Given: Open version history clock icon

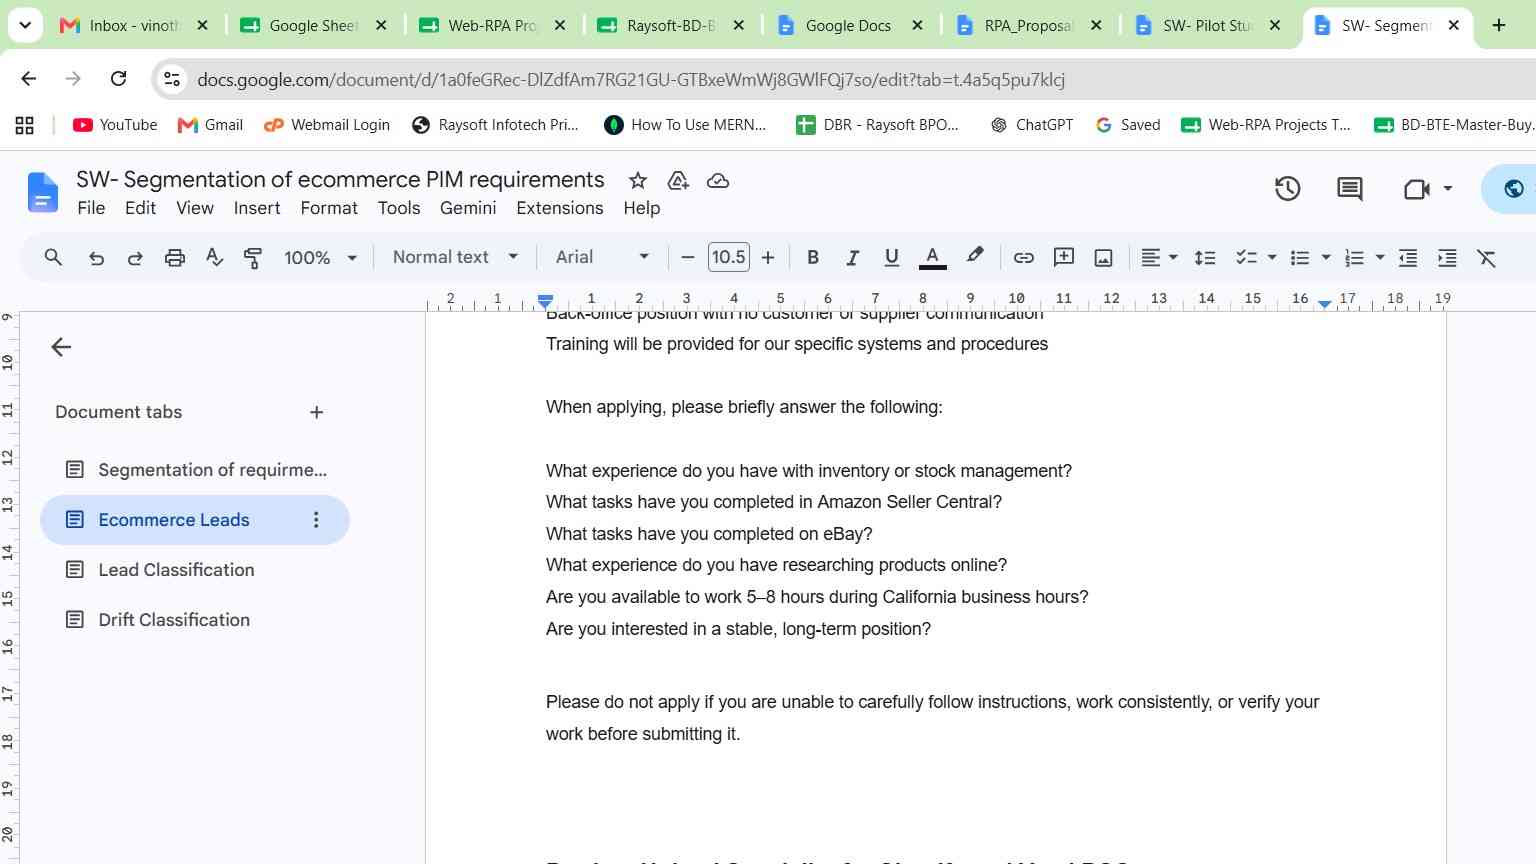Looking at the screenshot, I should click(x=1287, y=188).
